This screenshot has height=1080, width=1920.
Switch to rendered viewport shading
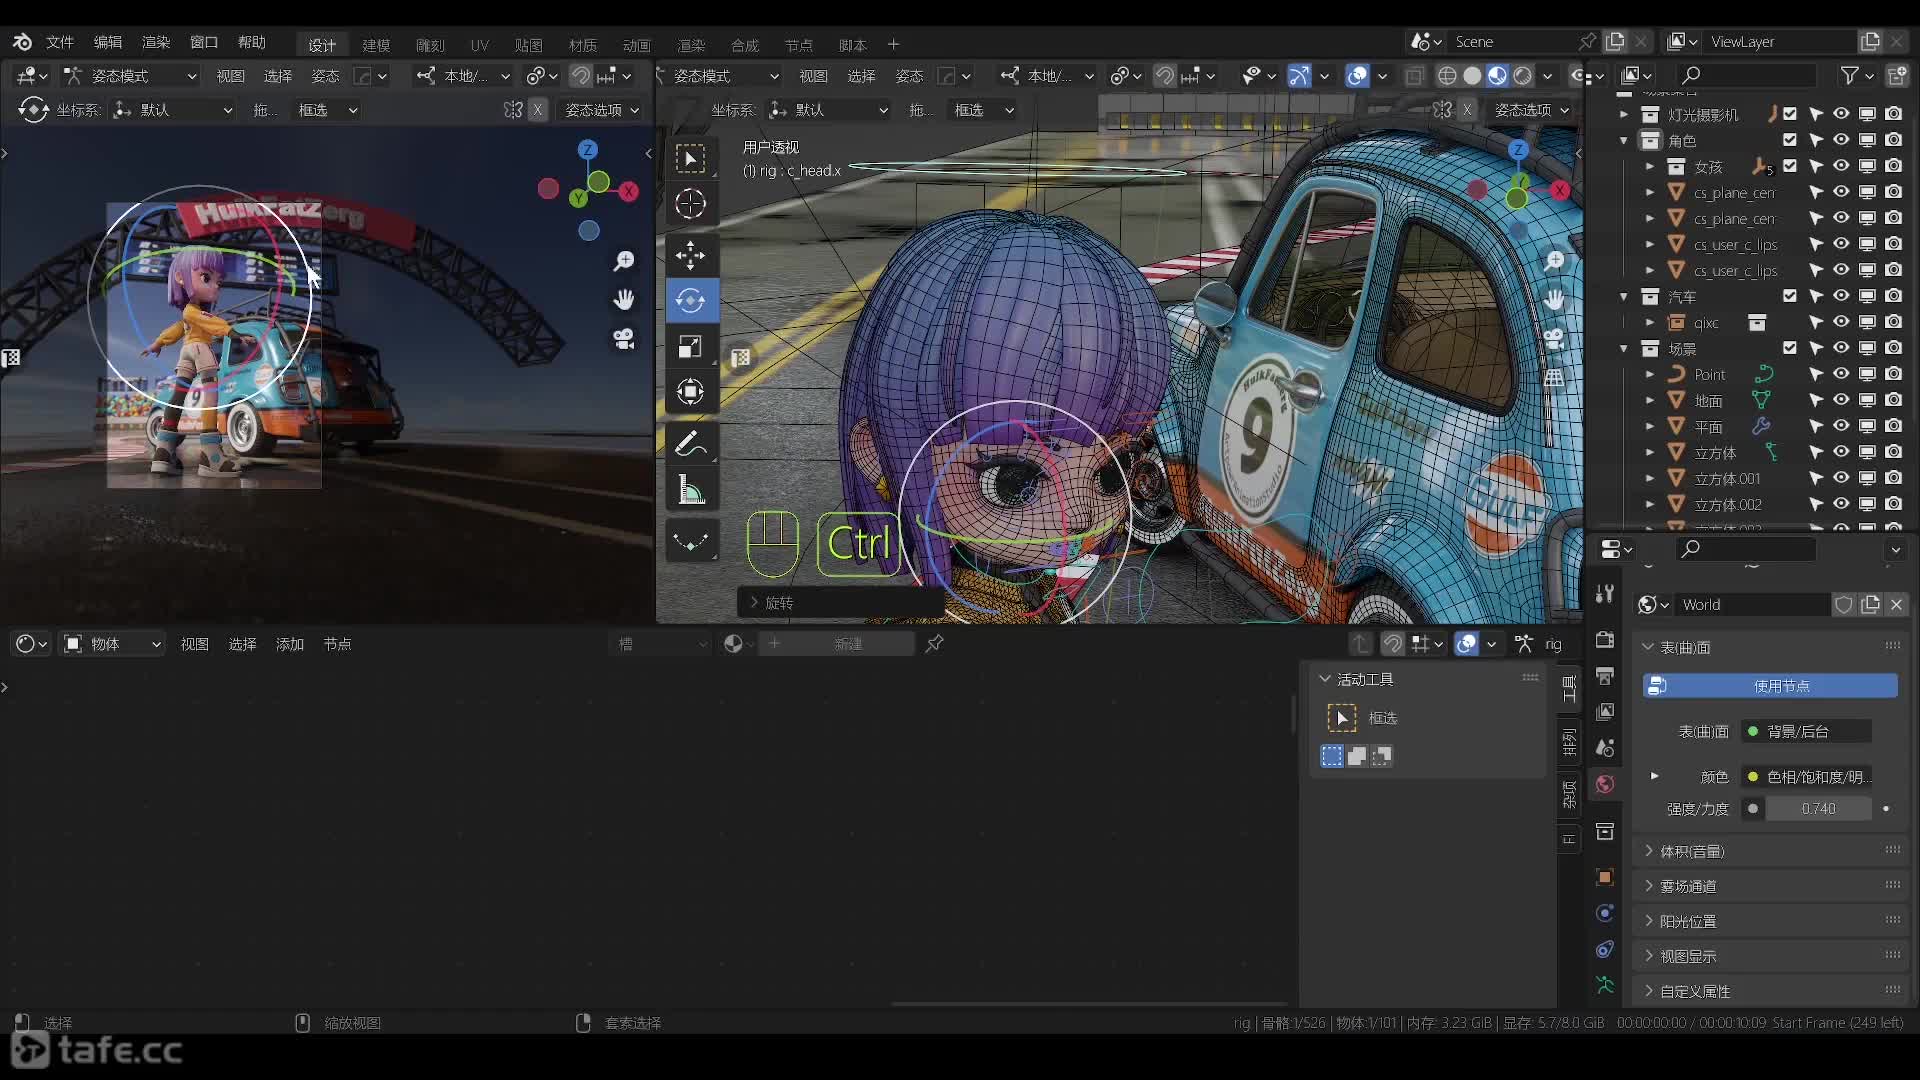pos(1522,76)
